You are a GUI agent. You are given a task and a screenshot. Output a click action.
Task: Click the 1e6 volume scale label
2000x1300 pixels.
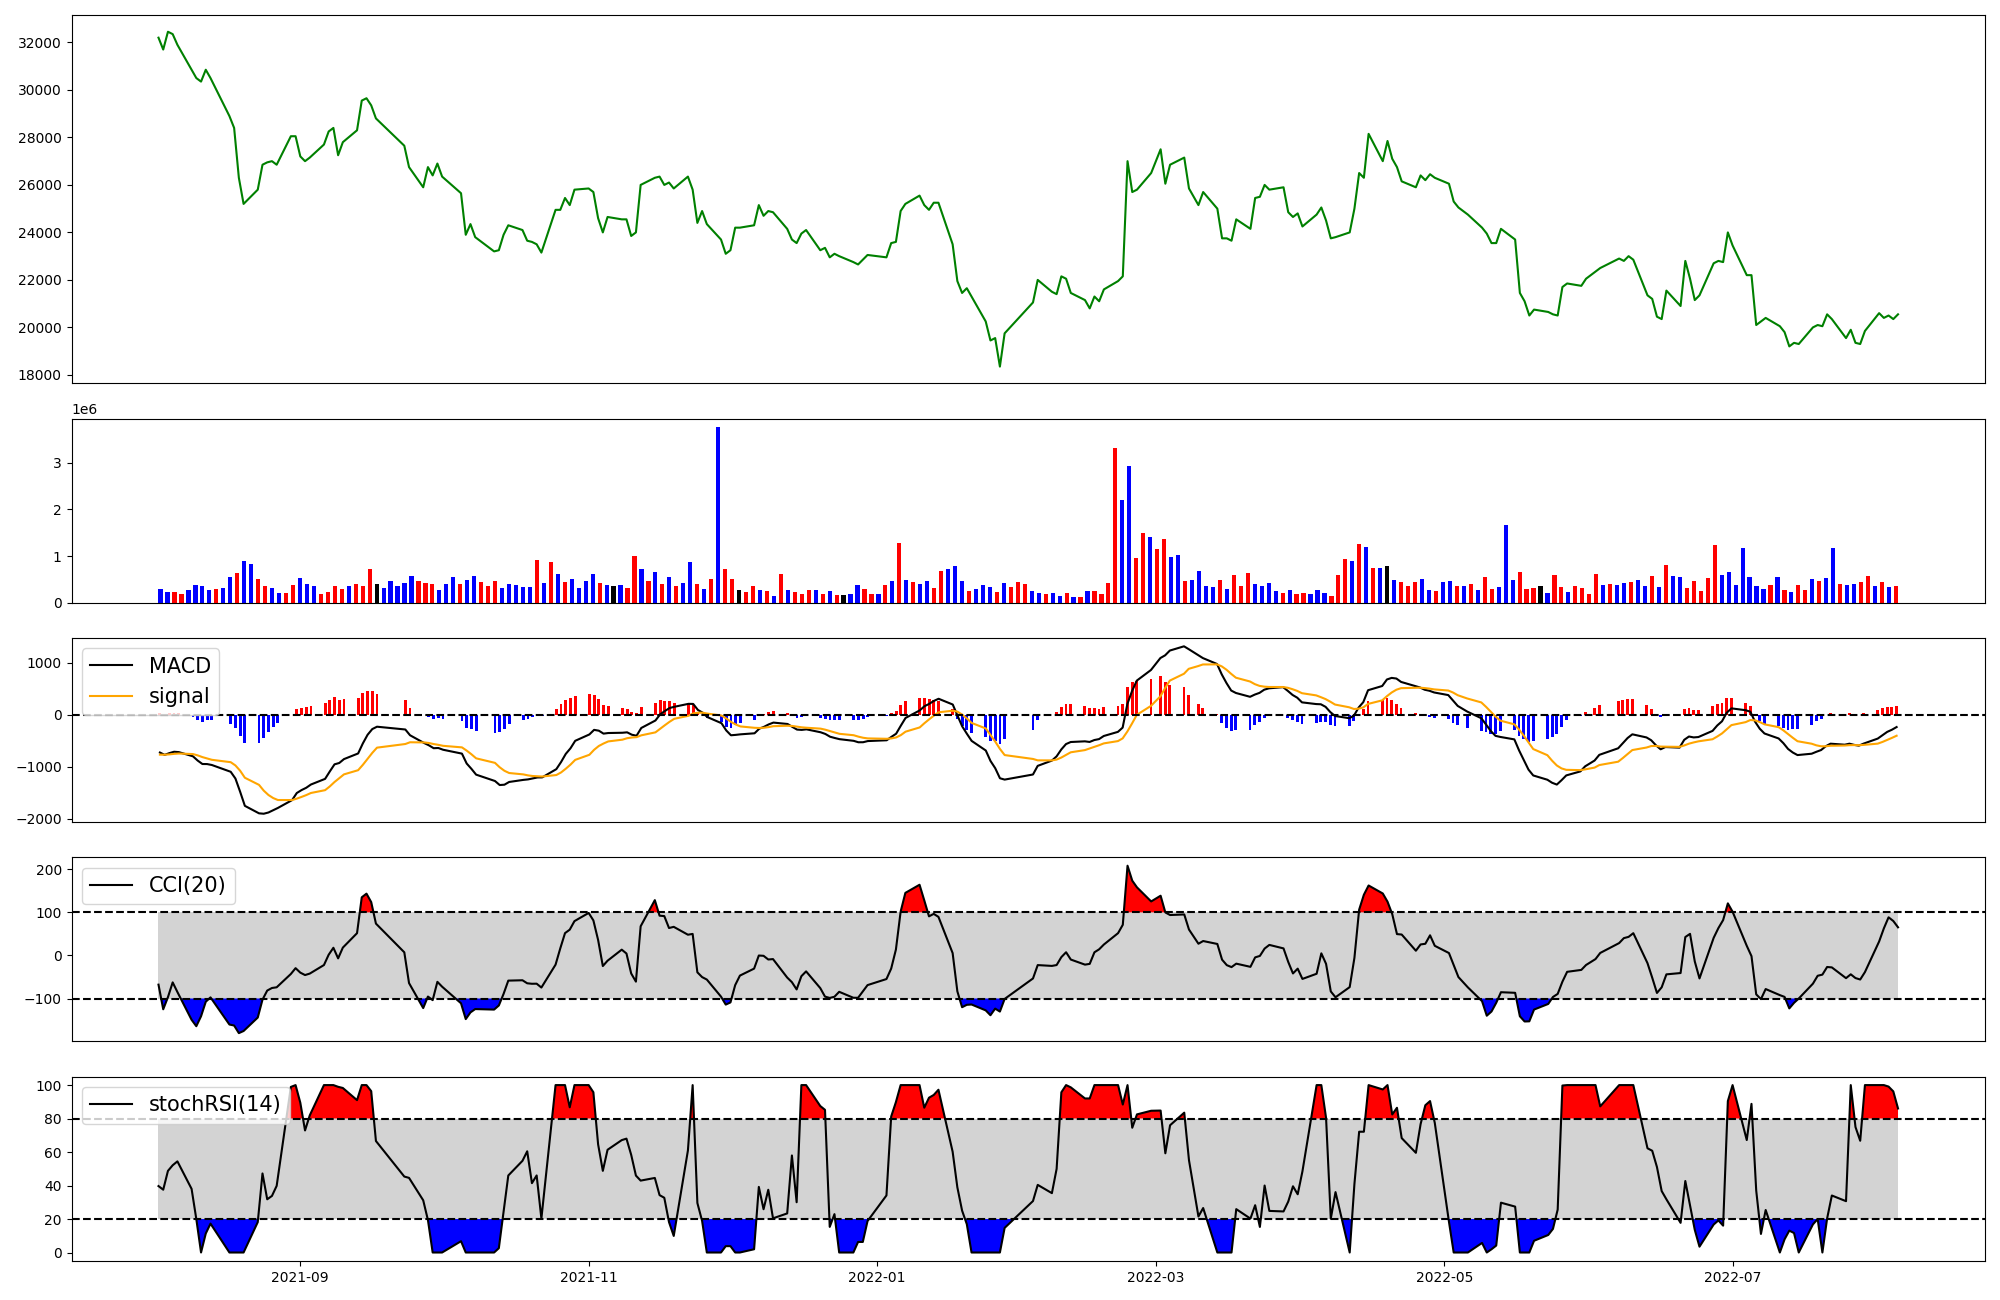click(x=84, y=410)
